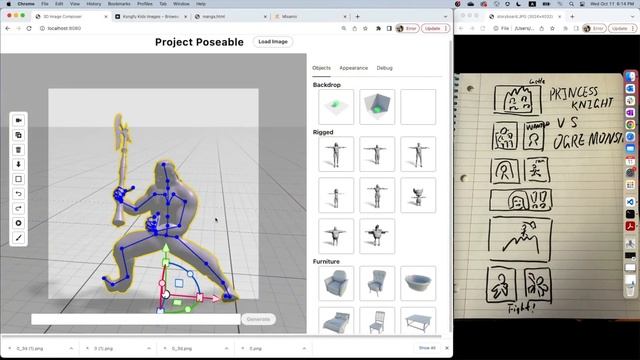Add the table furniture thumbnail

[418, 321]
